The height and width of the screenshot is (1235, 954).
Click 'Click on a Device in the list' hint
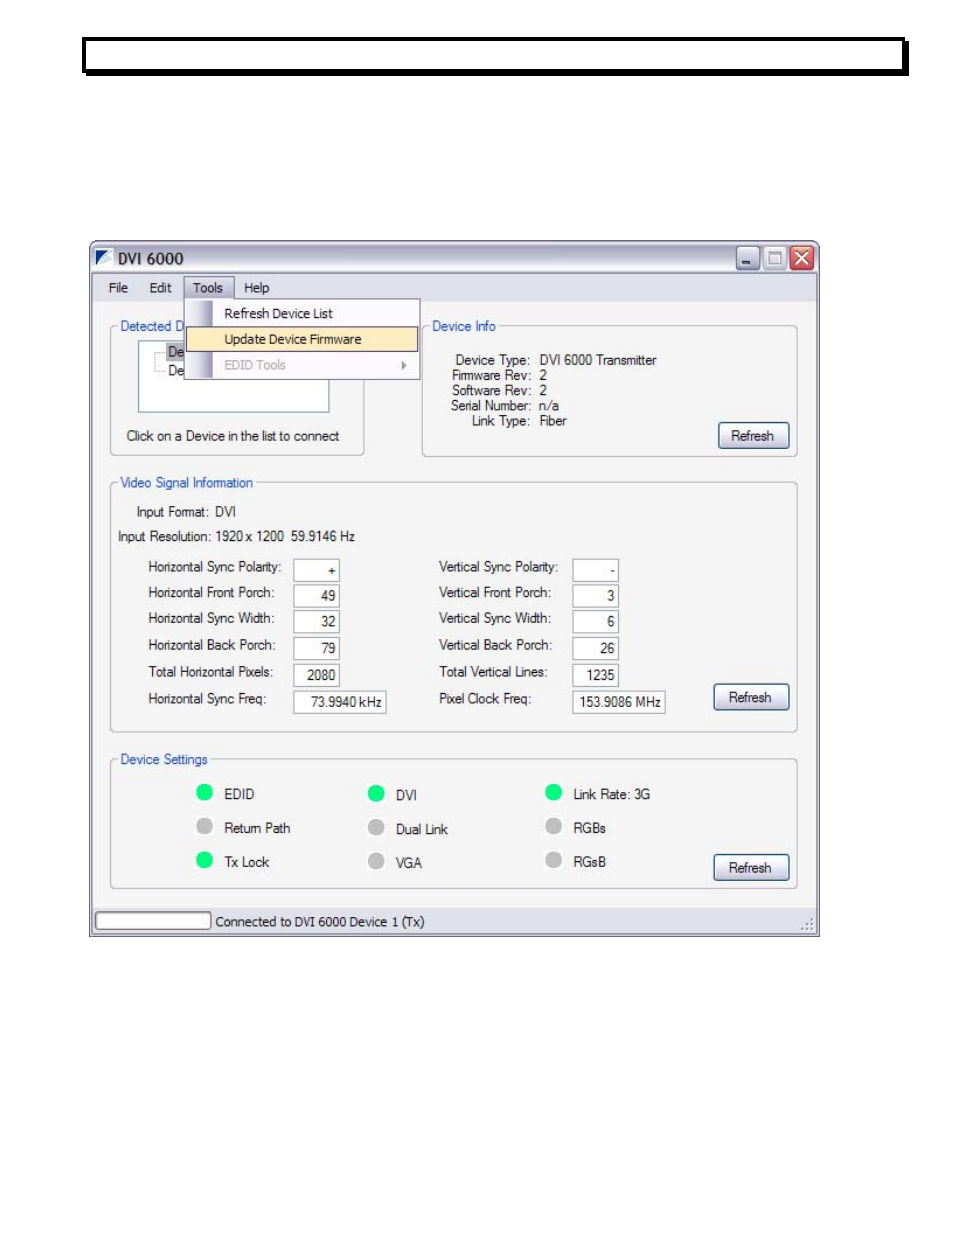tap(233, 436)
